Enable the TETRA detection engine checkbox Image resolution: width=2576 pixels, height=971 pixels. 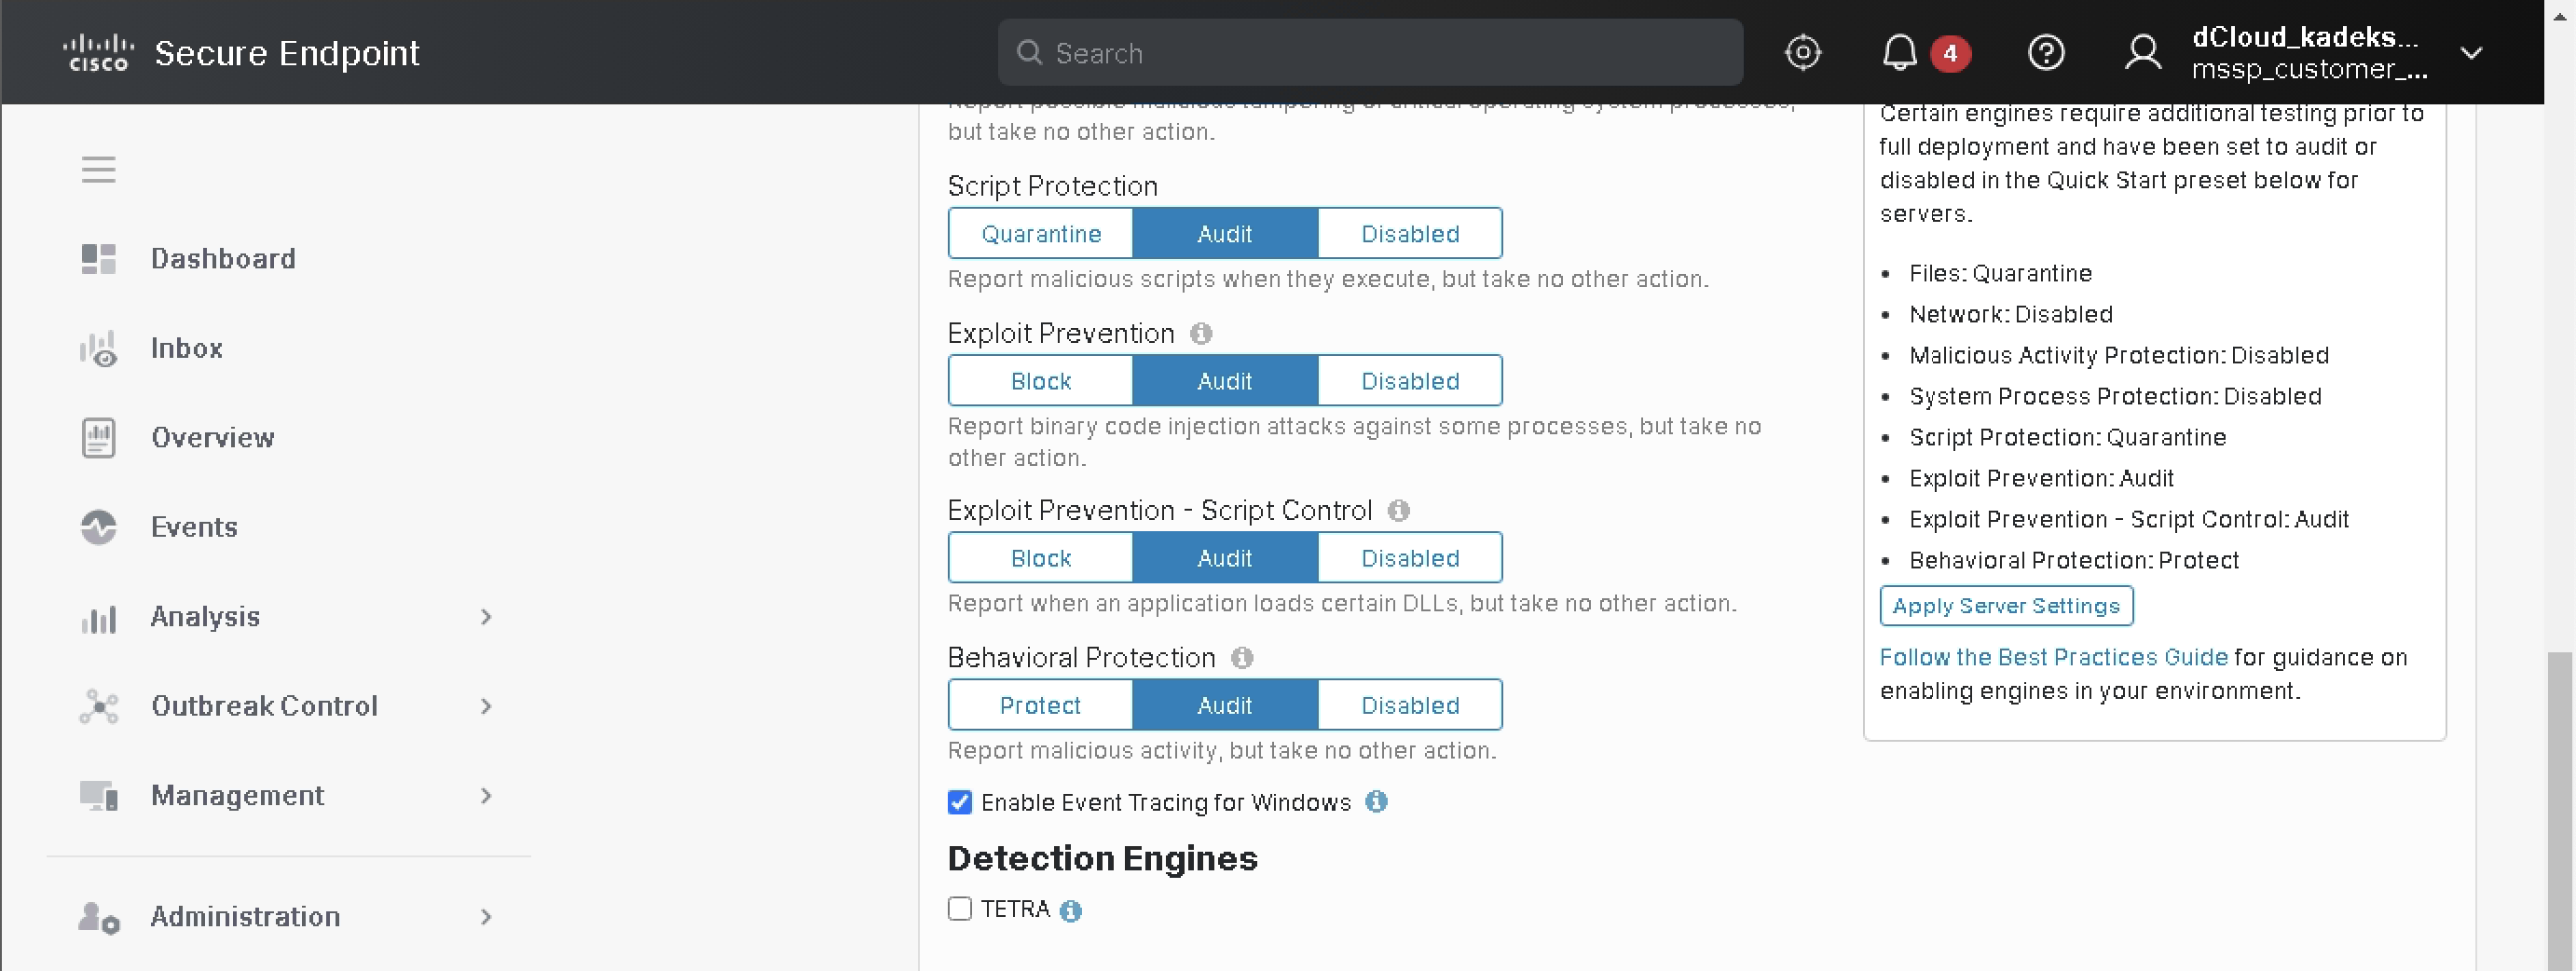coord(959,909)
